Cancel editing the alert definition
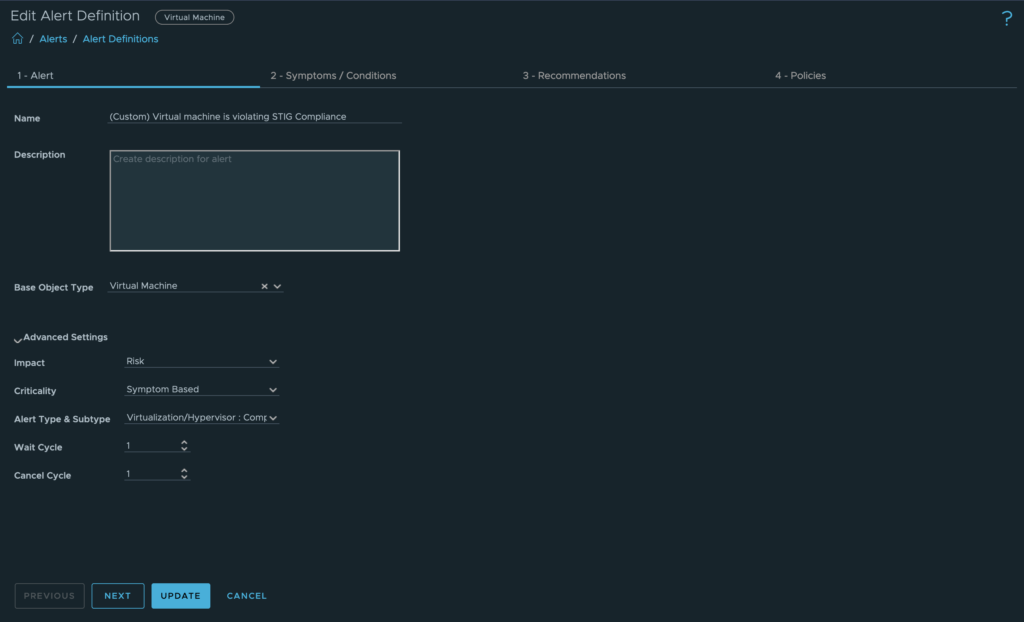Screen dimensions: 1024x622 [x=246, y=596]
